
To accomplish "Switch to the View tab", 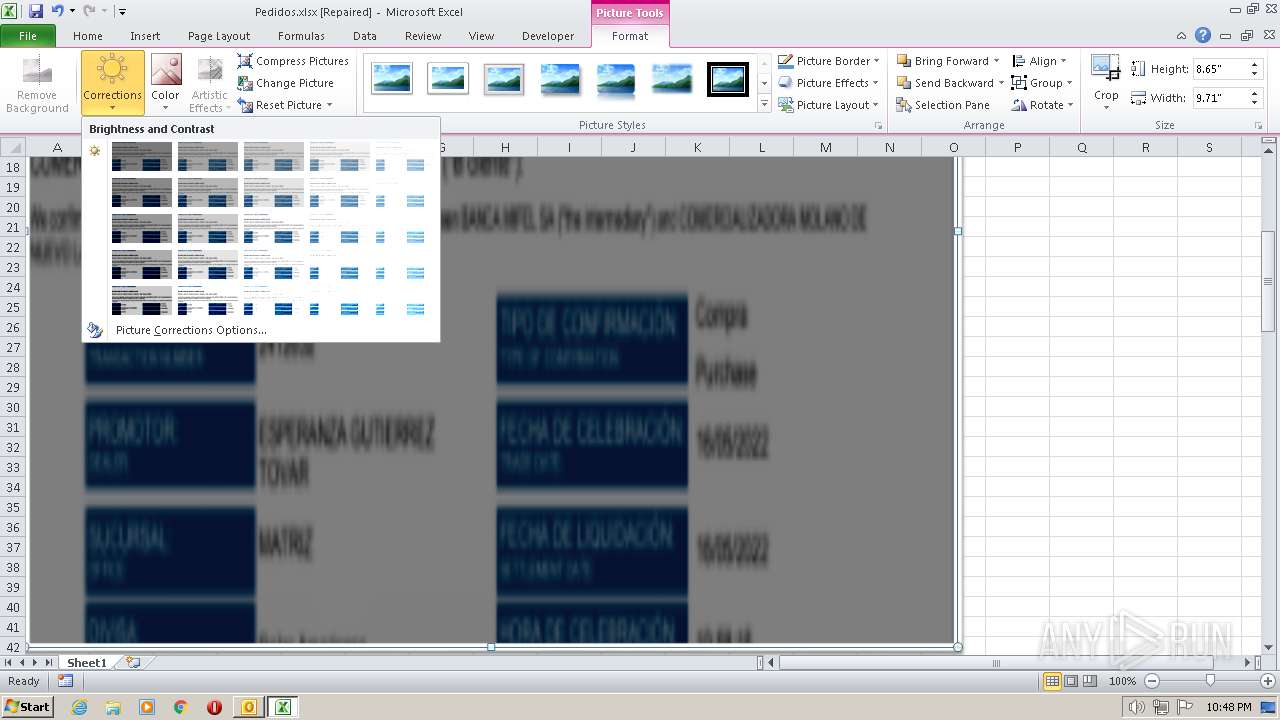I will [x=482, y=36].
